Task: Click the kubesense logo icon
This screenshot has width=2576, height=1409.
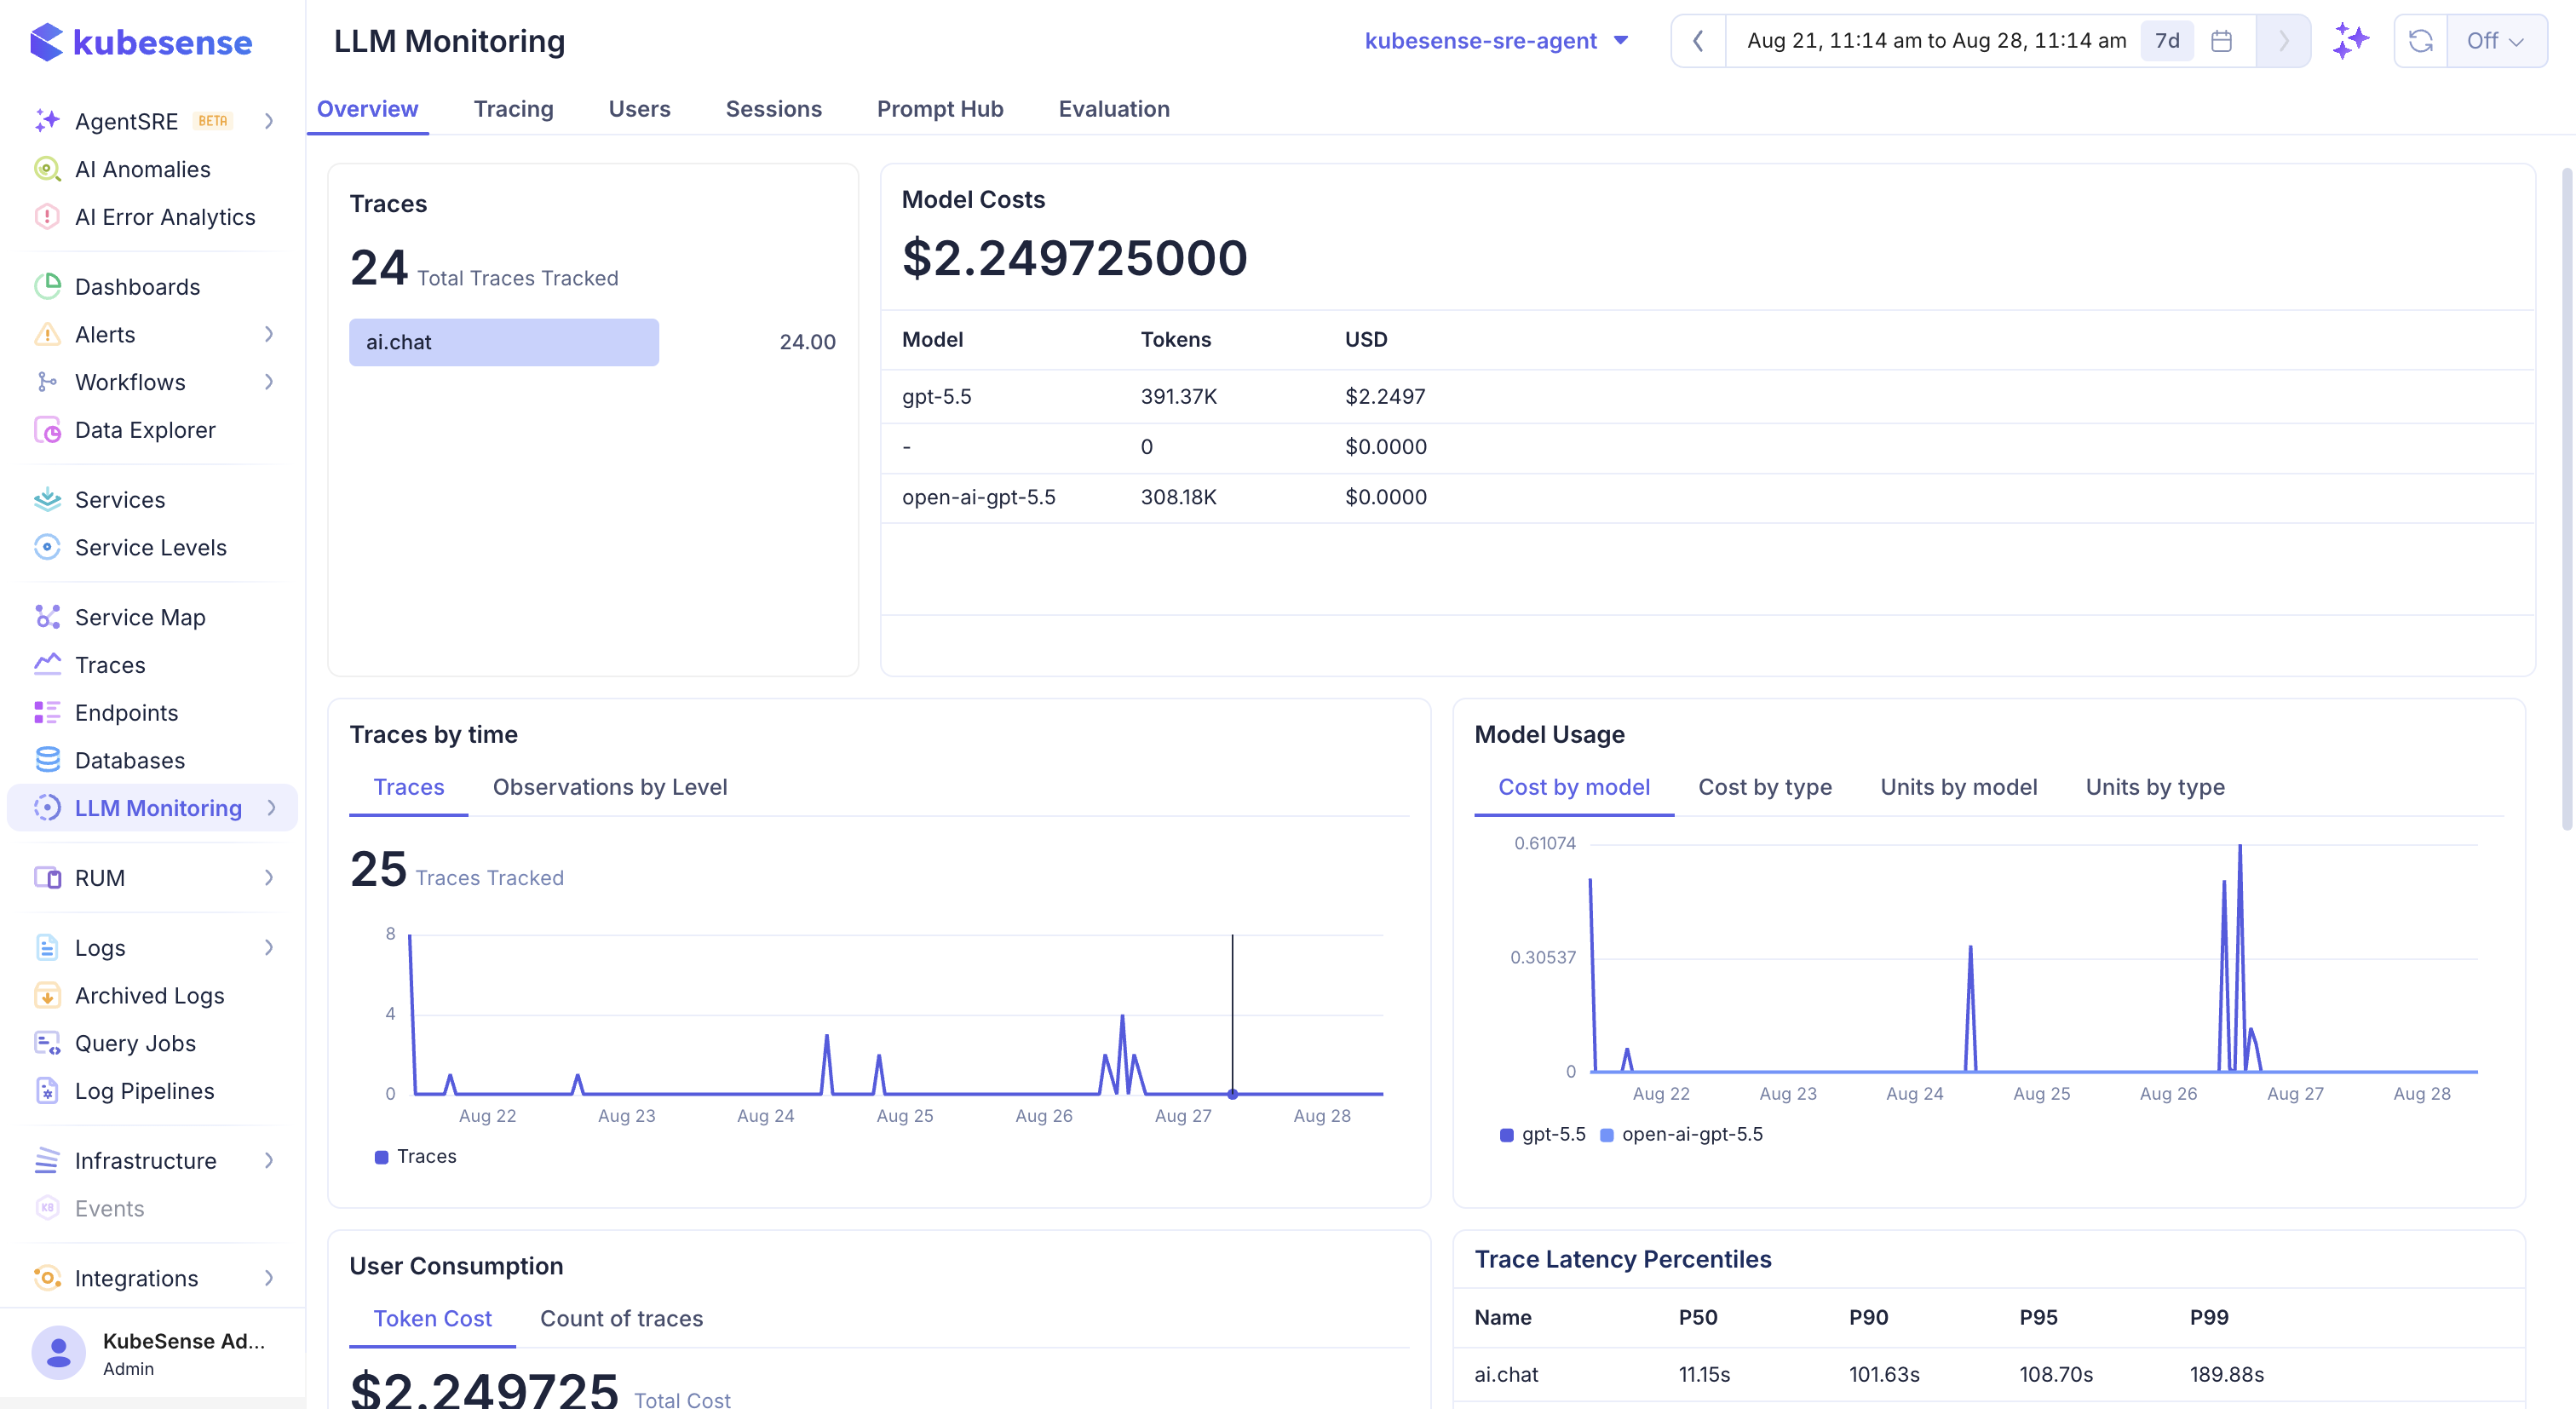Action: (x=46, y=42)
